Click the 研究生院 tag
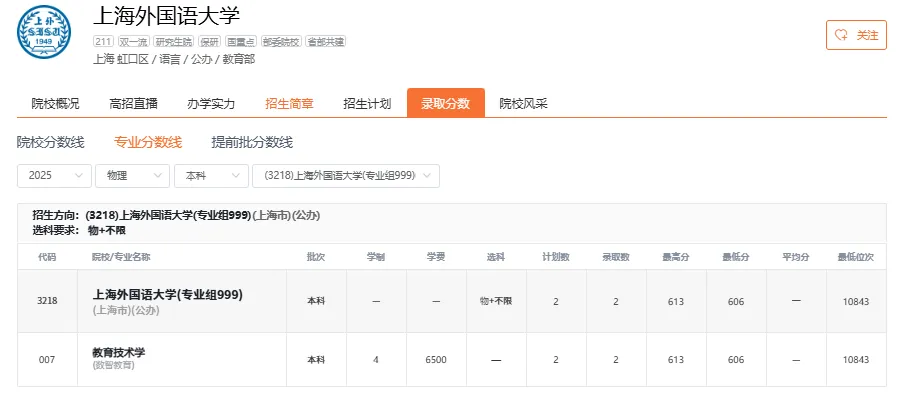 click(x=174, y=41)
